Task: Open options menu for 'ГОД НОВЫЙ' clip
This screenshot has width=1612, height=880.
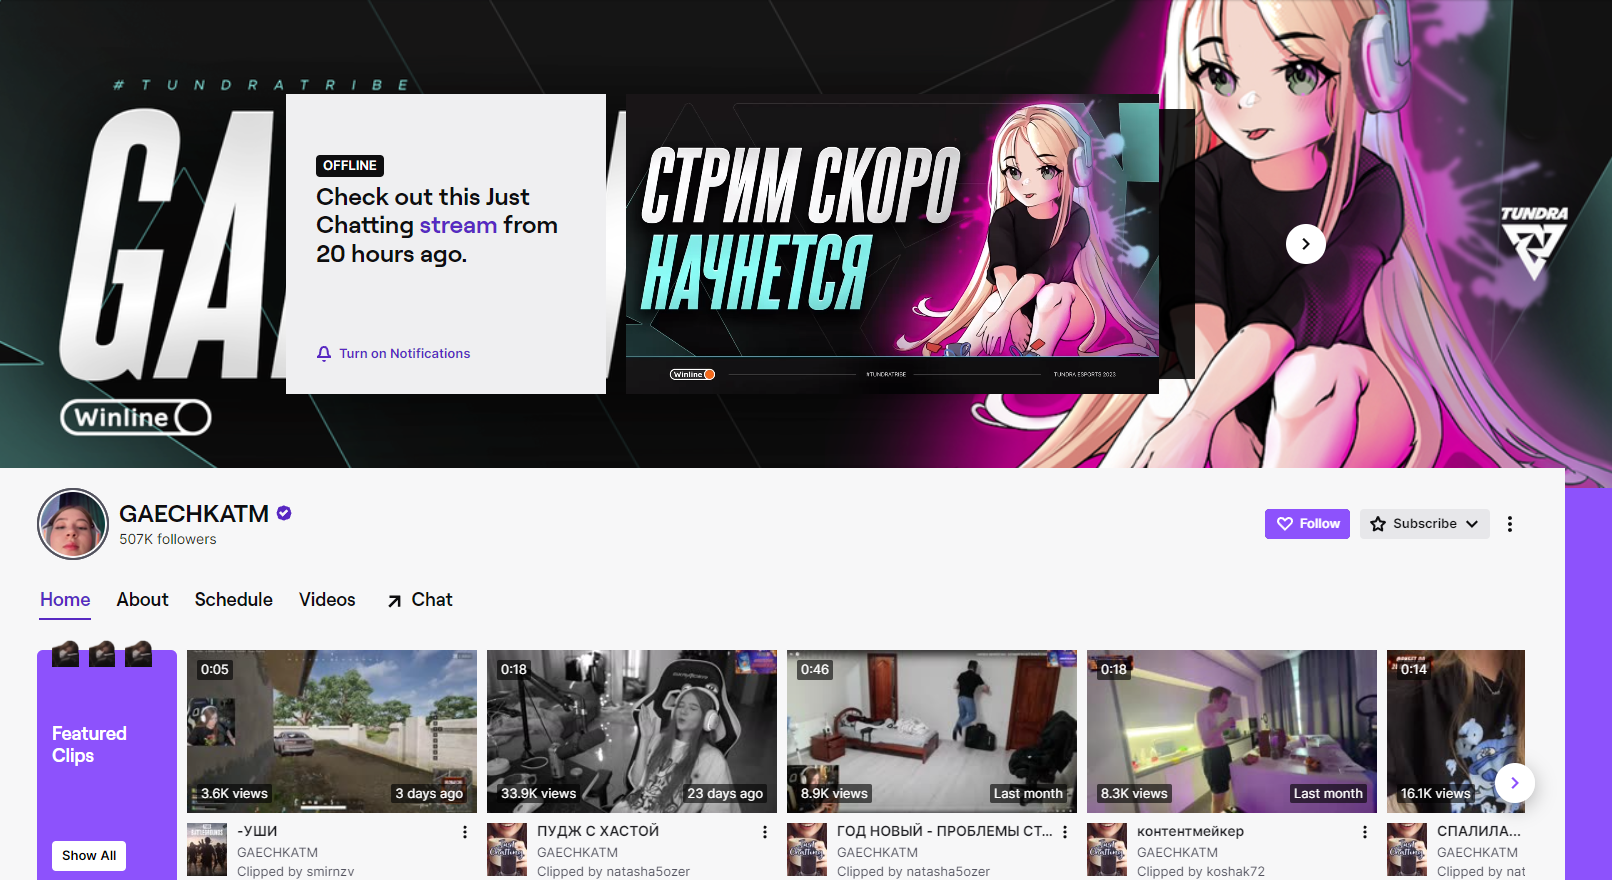Action: pos(1065,832)
